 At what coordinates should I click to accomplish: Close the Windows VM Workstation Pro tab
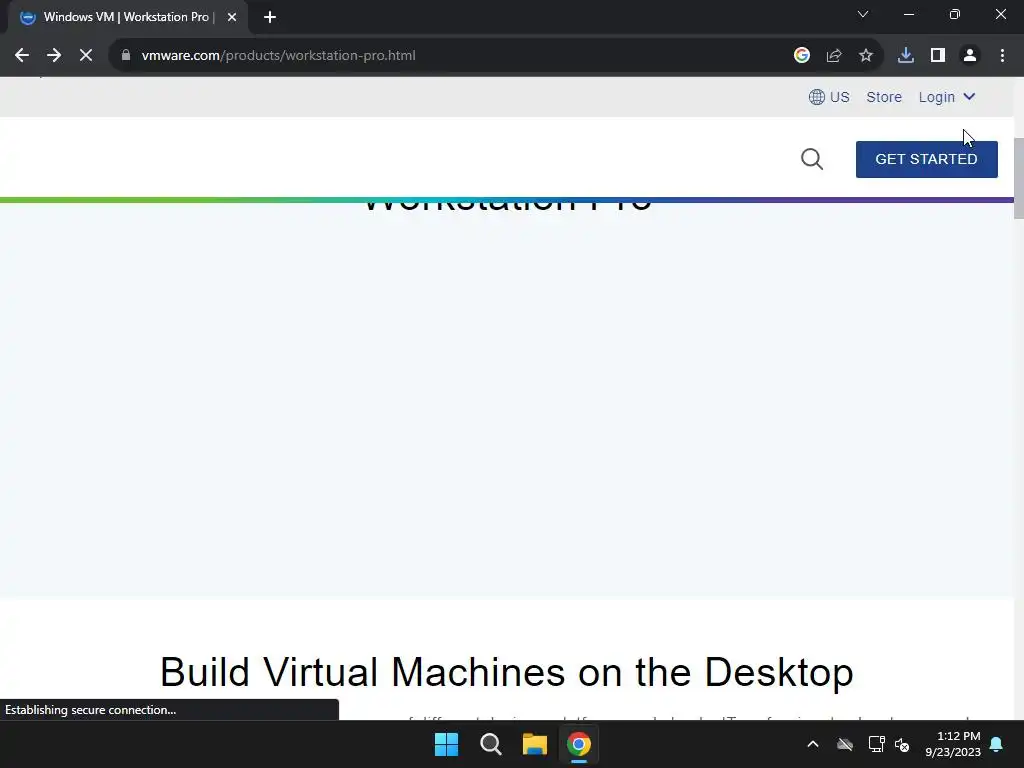232,18
